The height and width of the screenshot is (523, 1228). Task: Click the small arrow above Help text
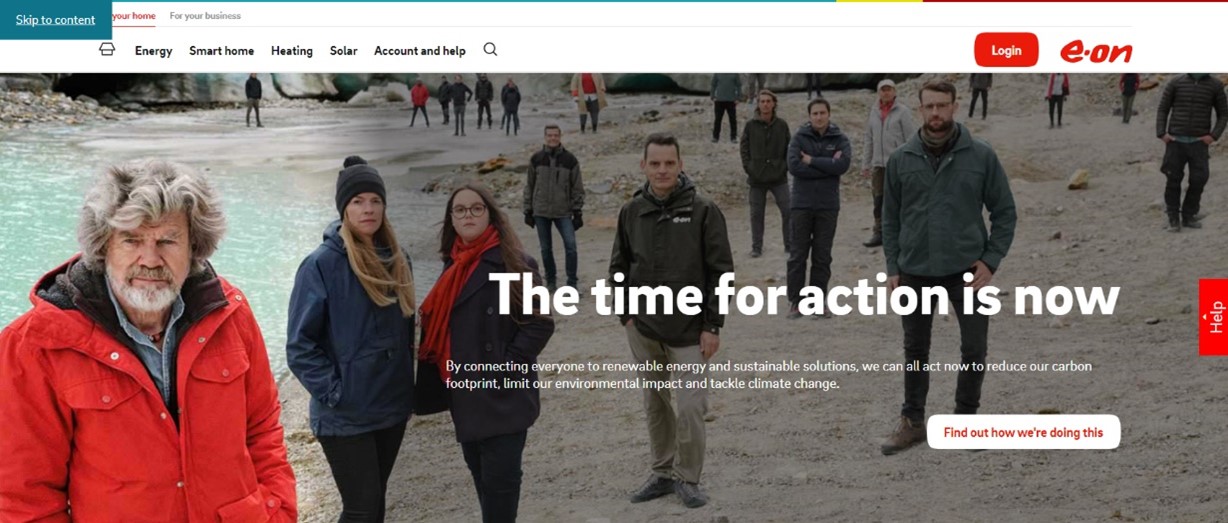click(1204, 317)
